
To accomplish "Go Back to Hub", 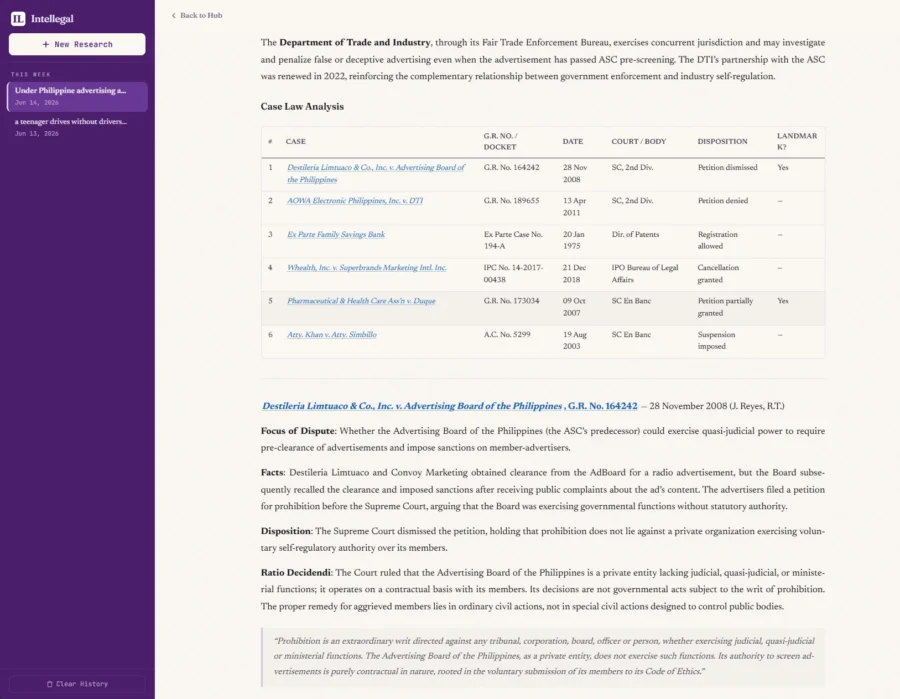I will pyautogui.click(x=197, y=15).
